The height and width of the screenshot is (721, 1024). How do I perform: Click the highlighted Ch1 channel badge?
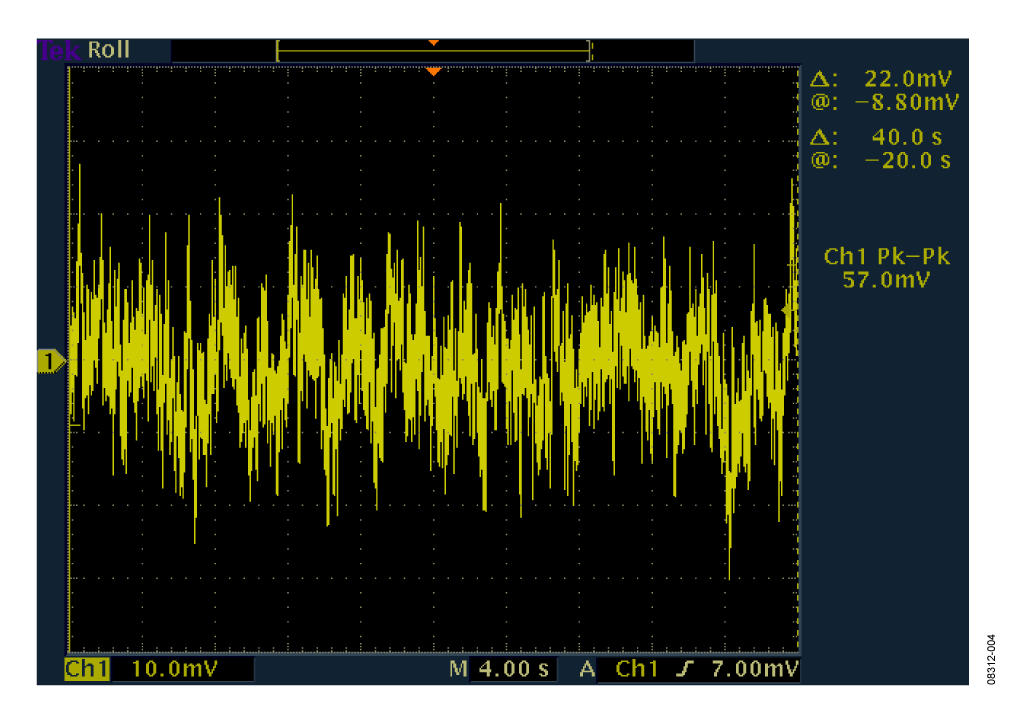point(87,669)
